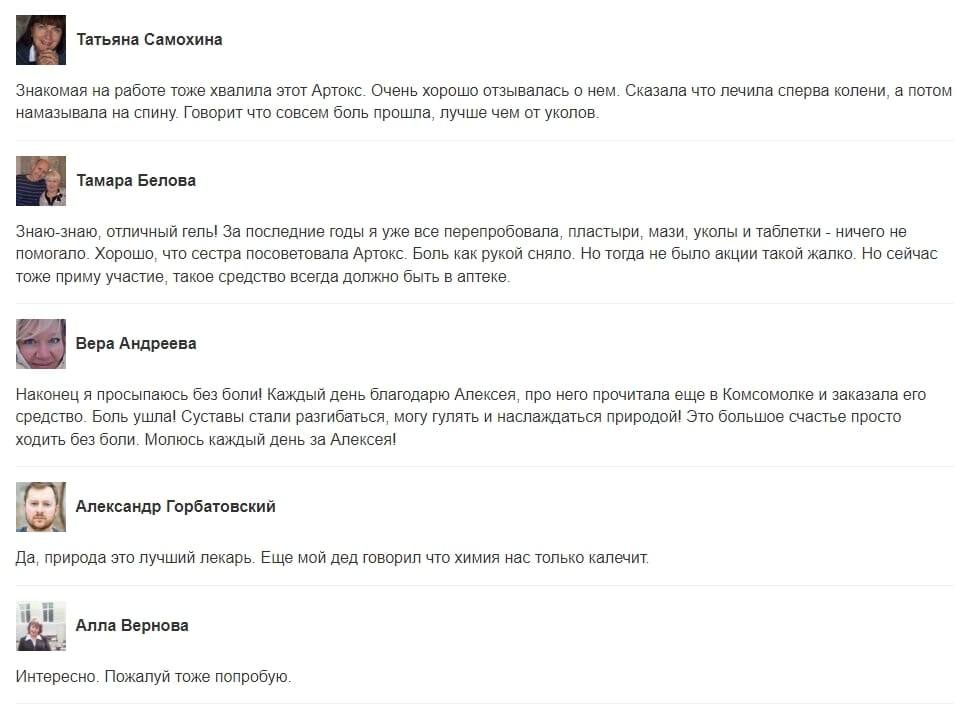Click the comment starting 'Знакомая на работе'
Viewport: 971px width, 715px height.
(484, 102)
